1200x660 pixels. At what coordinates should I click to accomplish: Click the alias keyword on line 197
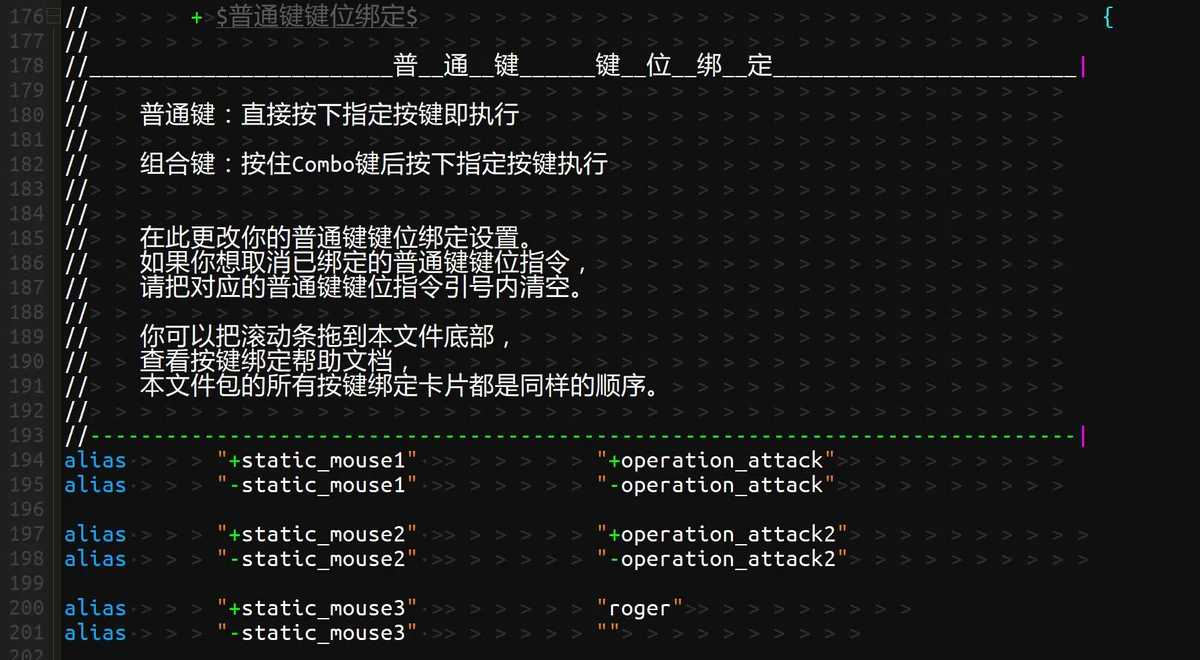95,534
